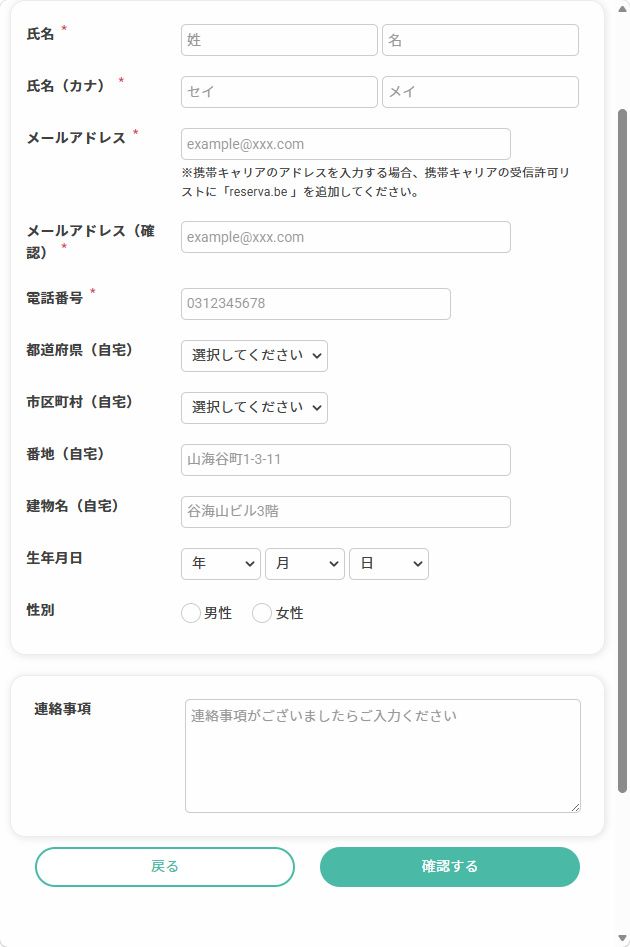Viewport: 630px width, 947px height.
Task: Click the 連絡事項 textarea
Action: click(x=382, y=756)
